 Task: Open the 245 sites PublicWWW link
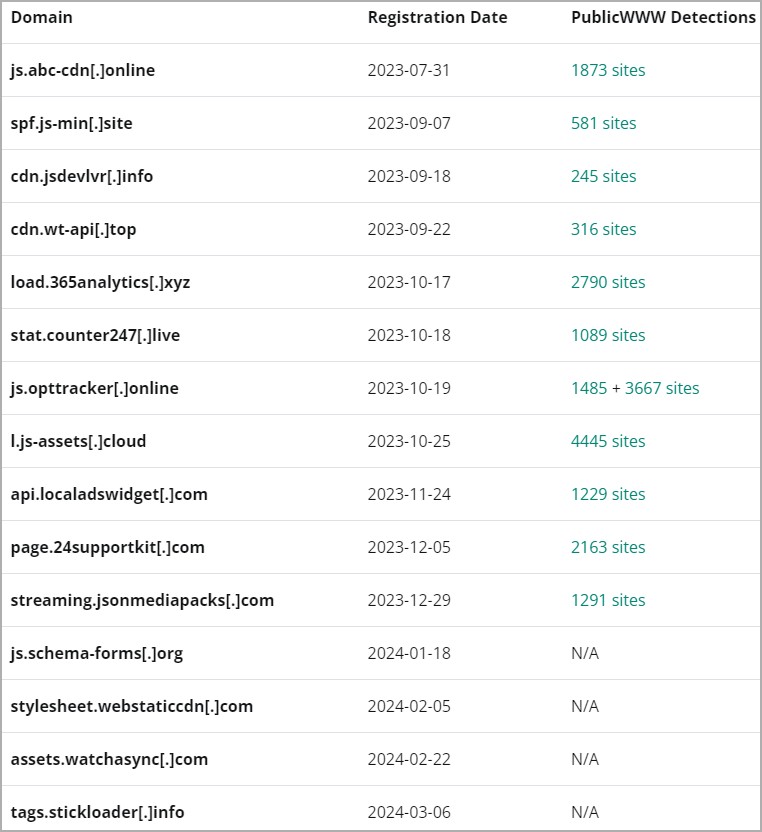click(603, 176)
